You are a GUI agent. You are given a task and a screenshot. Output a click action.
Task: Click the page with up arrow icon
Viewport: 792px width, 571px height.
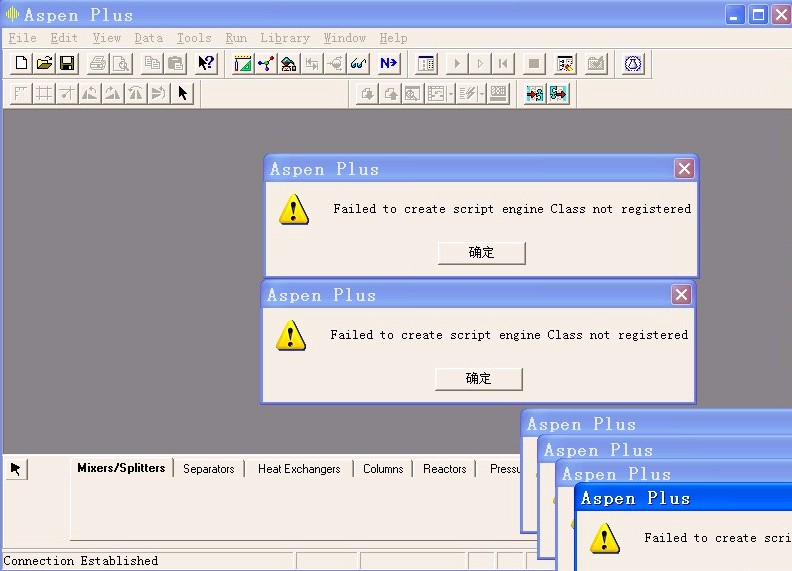click(x=390, y=93)
